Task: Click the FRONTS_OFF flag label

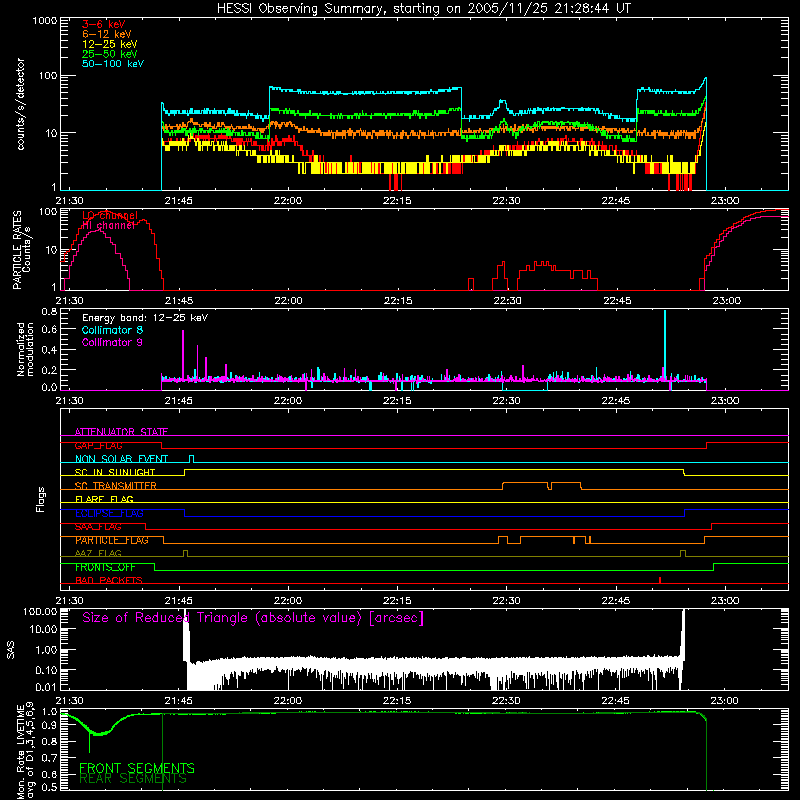Action: click(x=105, y=567)
